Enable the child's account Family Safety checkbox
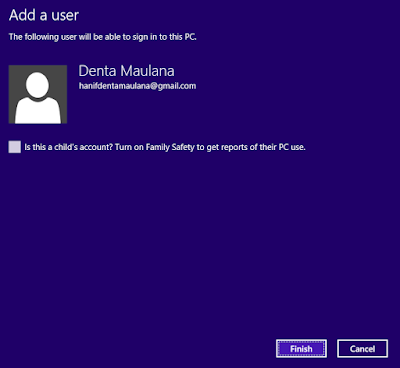This screenshot has height=368, width=400. [15, 147]
